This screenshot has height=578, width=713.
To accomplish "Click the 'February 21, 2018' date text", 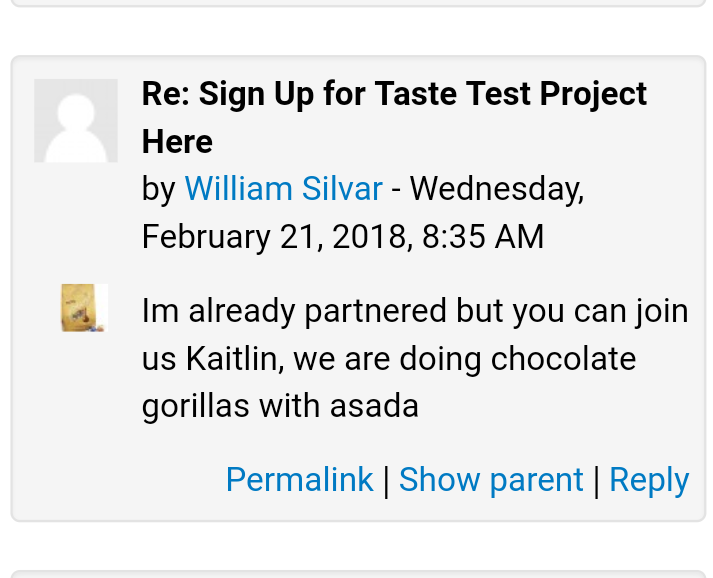I will coord(277,236).
